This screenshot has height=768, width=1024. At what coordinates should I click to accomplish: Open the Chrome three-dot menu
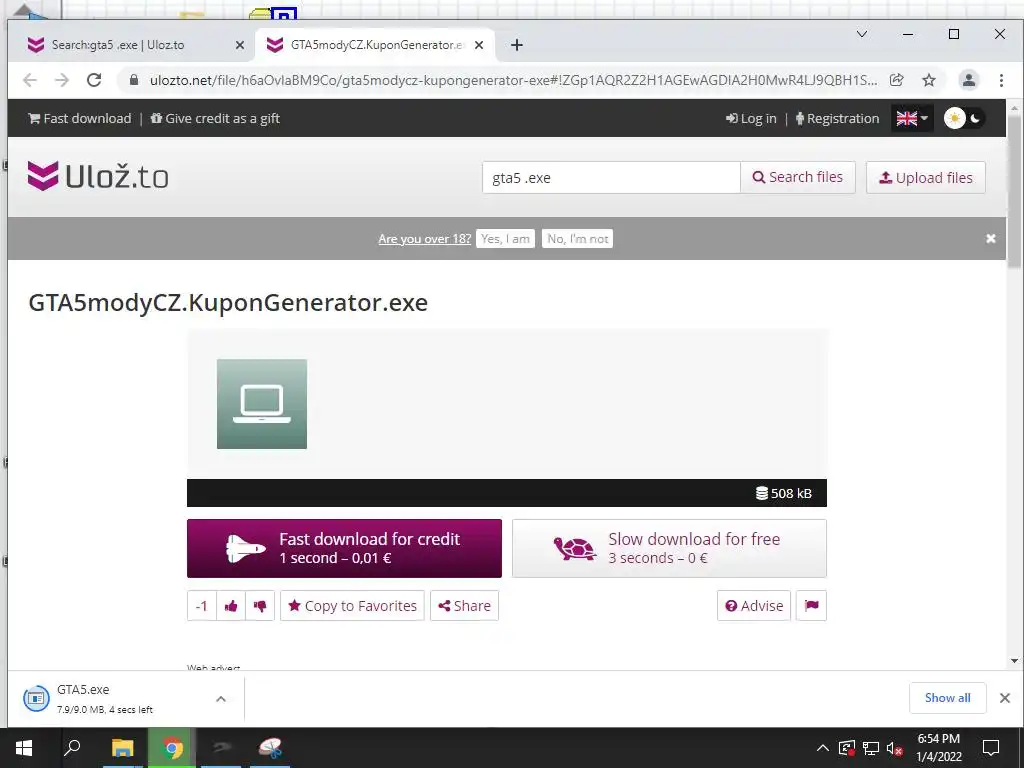click(x=1001, y=80)
